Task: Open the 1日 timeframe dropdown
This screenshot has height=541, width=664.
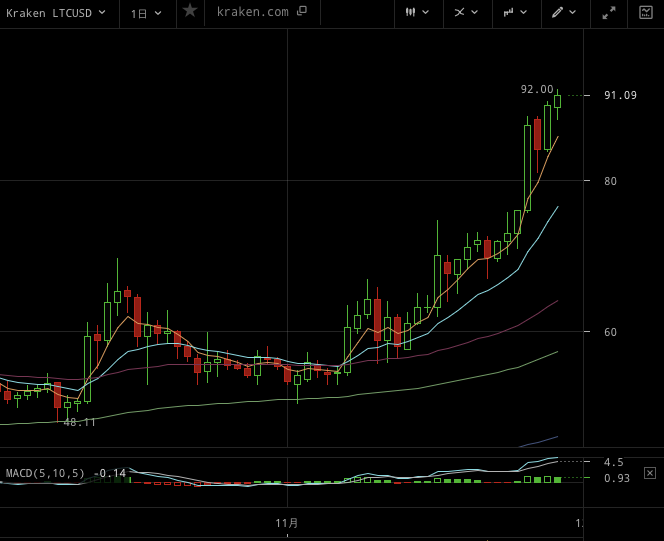Action: (146, 14)
